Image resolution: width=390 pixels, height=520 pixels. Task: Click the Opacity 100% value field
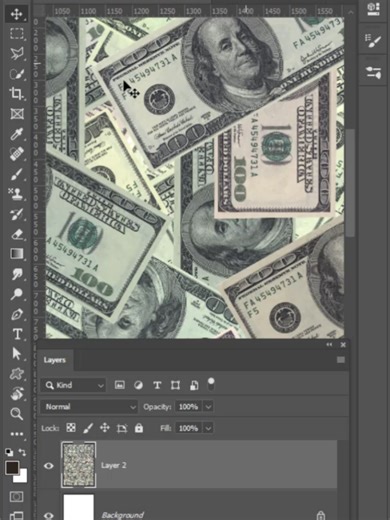pyautogui.click(x=188, y=407)
